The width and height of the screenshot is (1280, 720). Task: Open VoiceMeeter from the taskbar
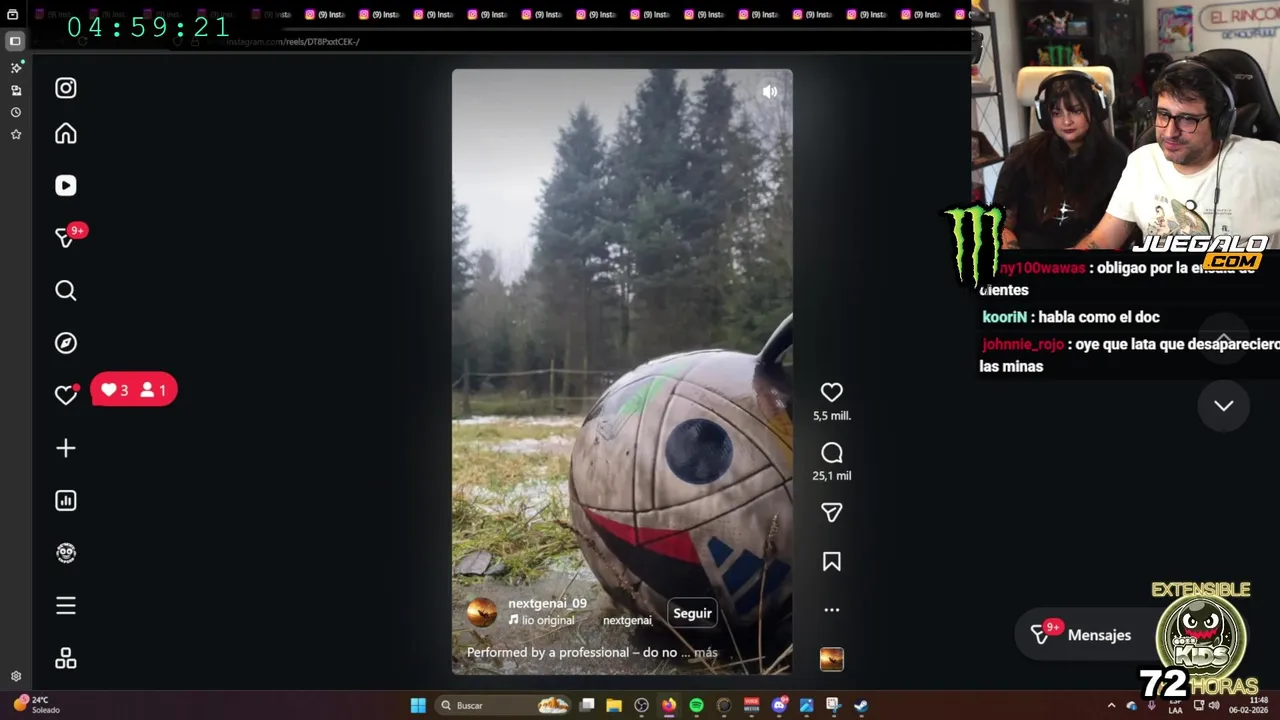(752, 705)
